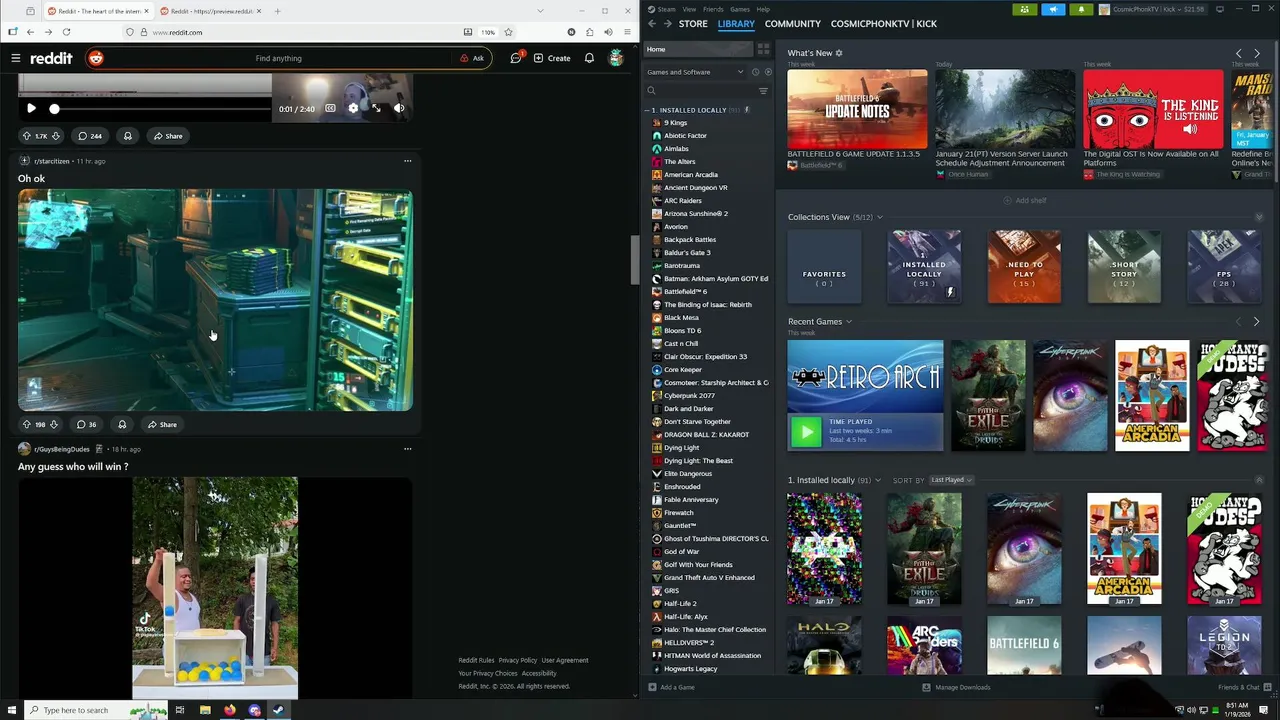Click the Ask button in search bar
The width and height of the screenshot is (1280, 720).
coord(472,58)
